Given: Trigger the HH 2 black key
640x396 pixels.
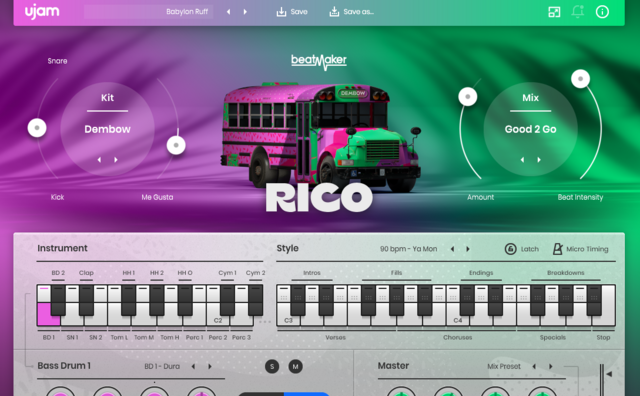Looking at the screenshot, I should click(157, 300).
